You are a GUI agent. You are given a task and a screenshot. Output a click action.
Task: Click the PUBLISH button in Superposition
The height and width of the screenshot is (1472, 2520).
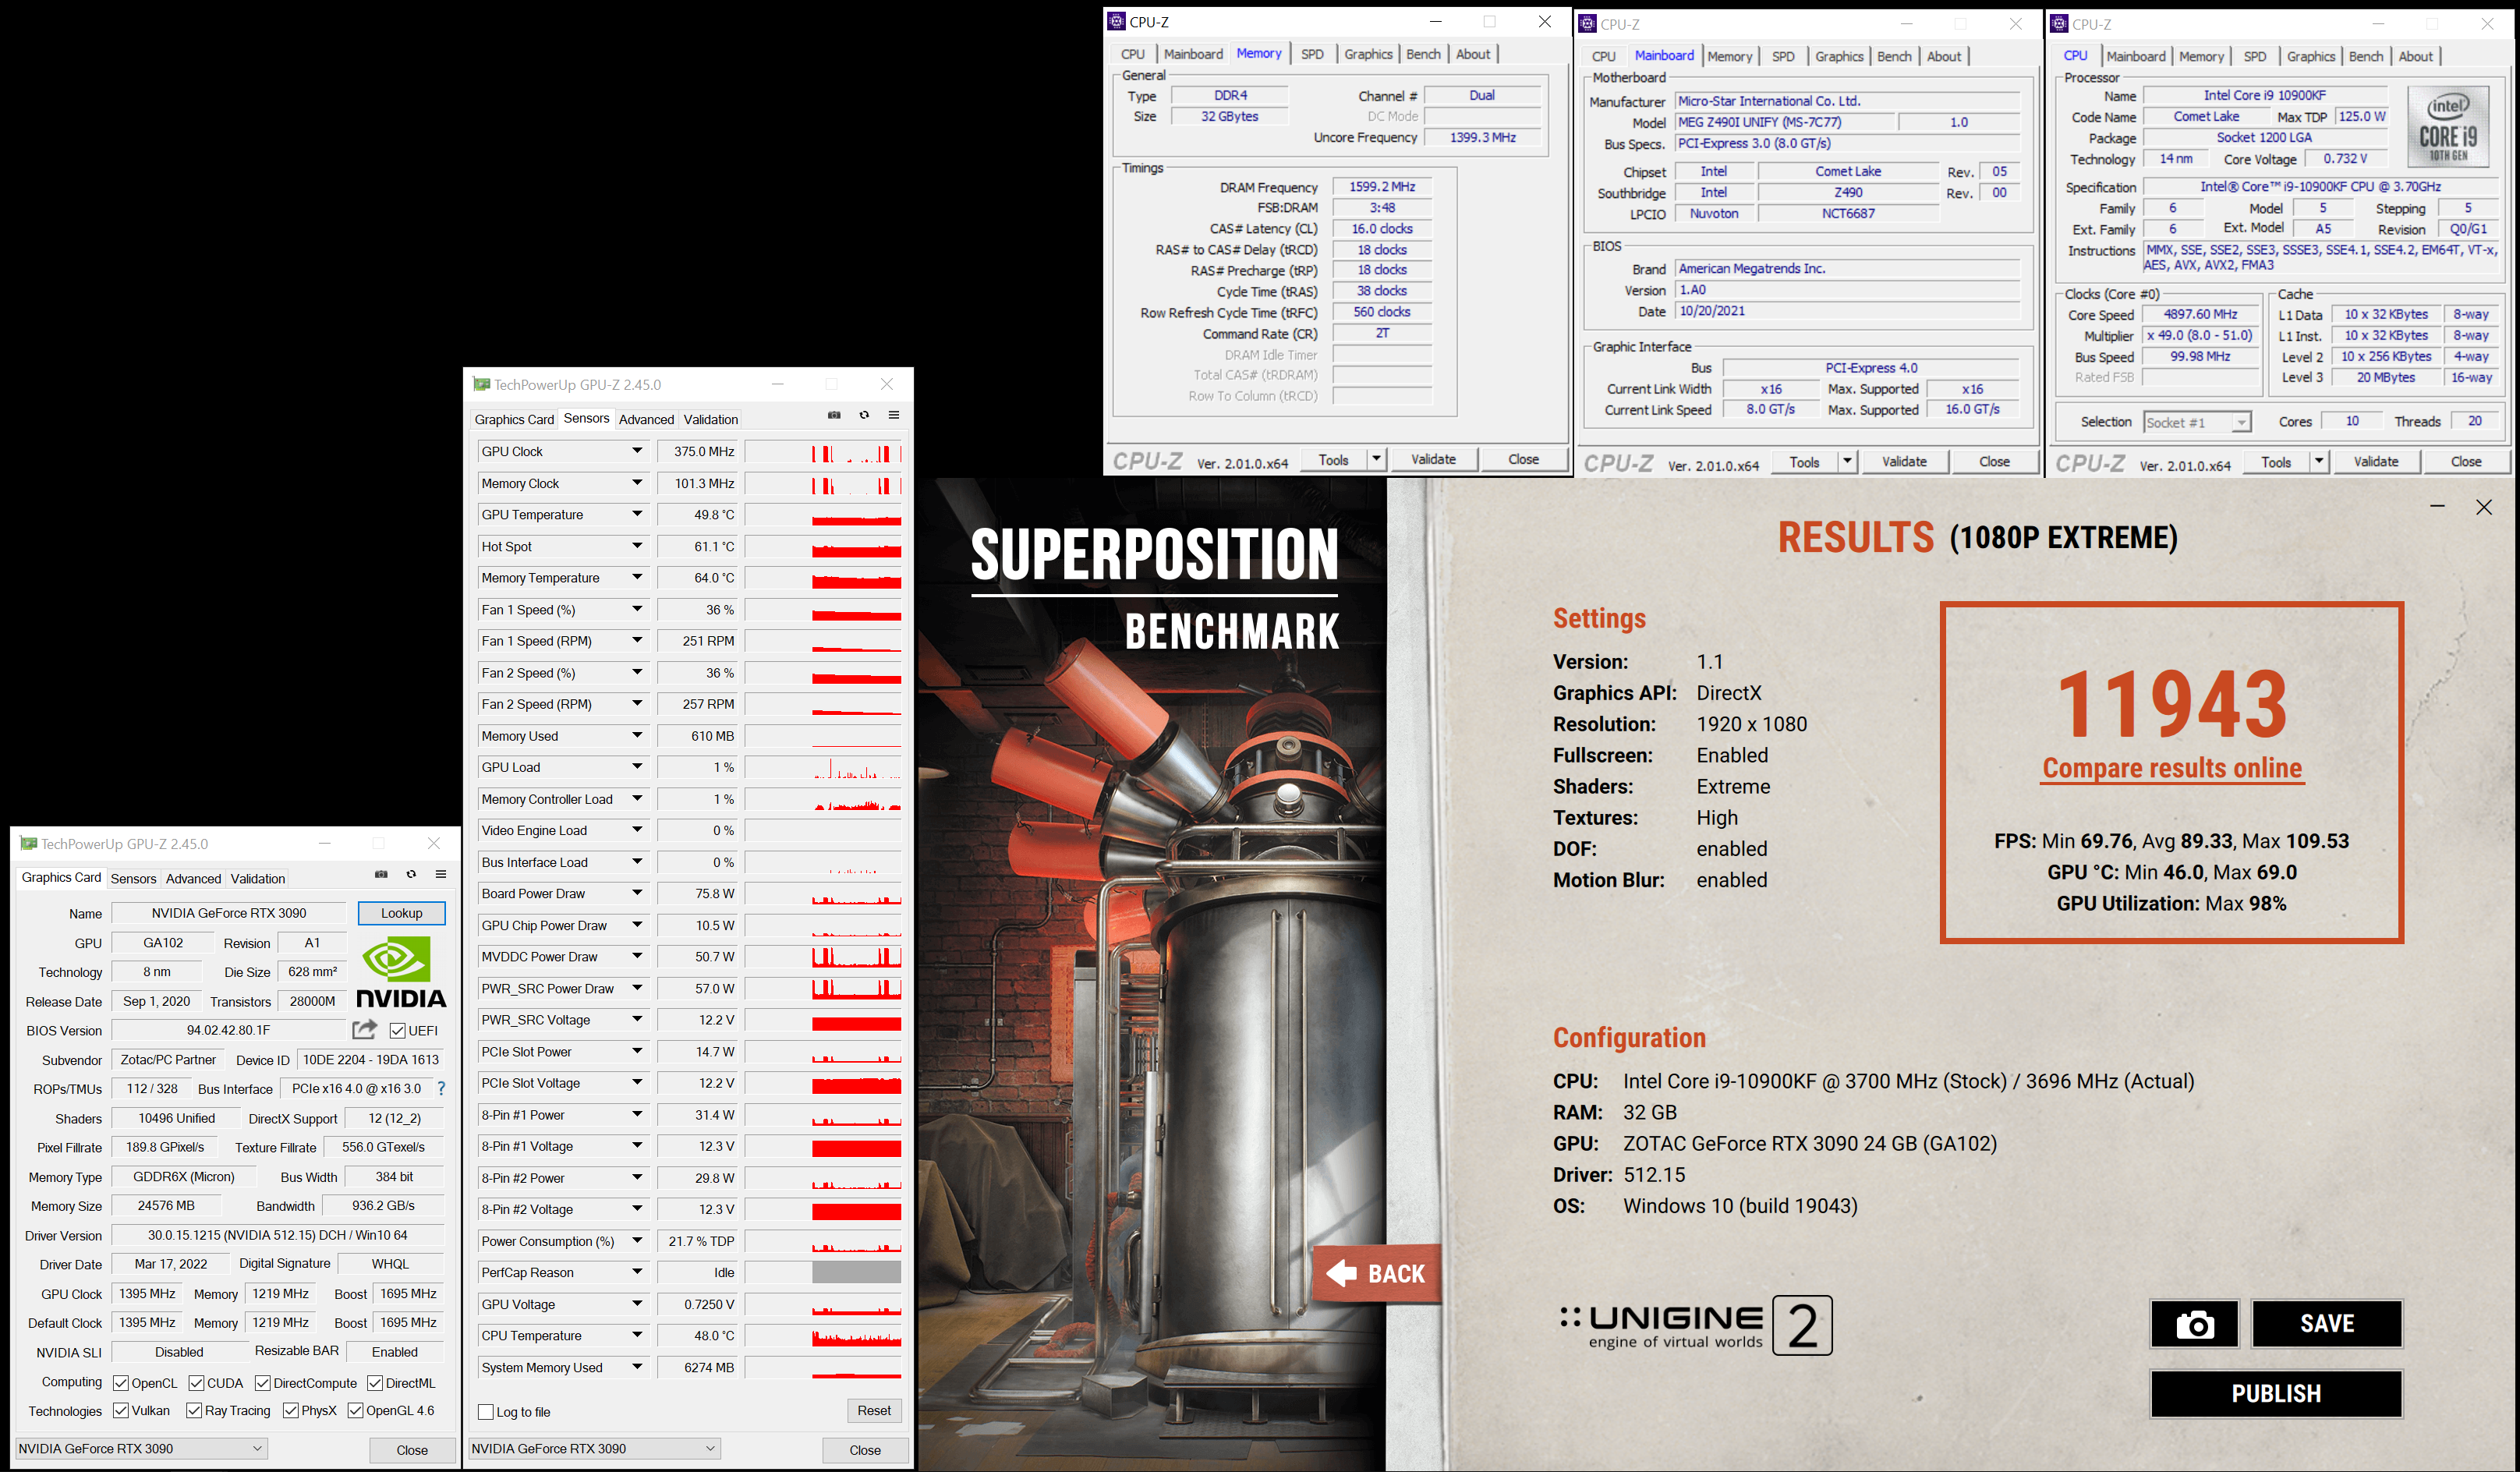(x=2276, y=1393)
